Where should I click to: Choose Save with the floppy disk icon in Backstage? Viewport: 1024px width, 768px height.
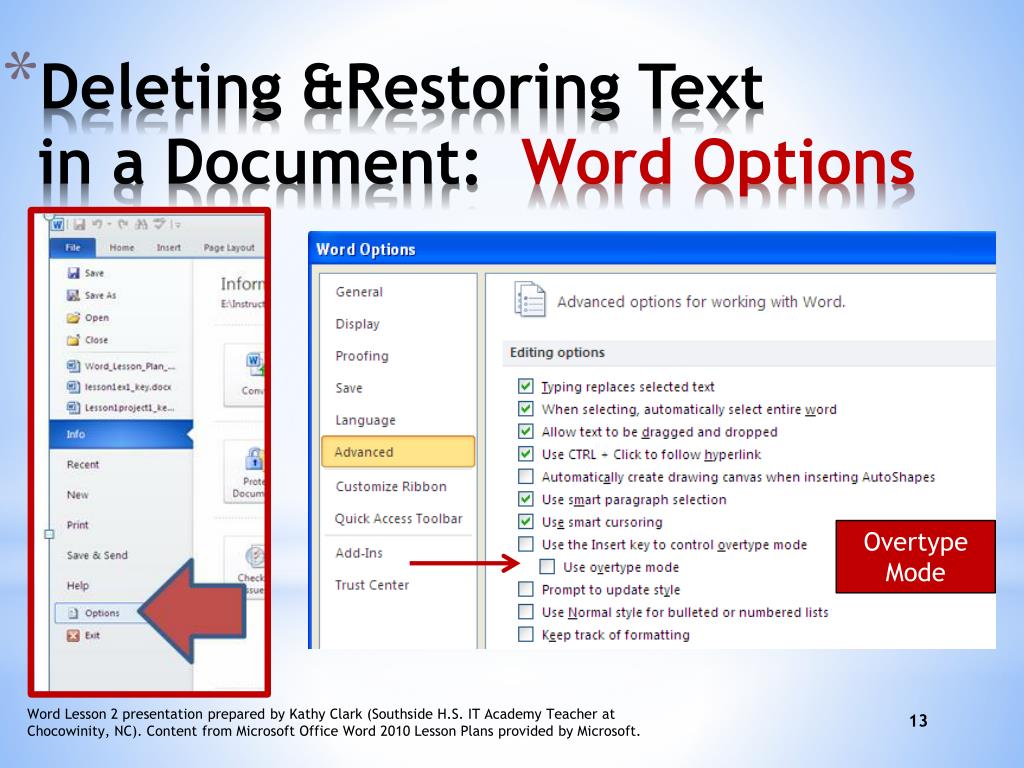(86, 273)
